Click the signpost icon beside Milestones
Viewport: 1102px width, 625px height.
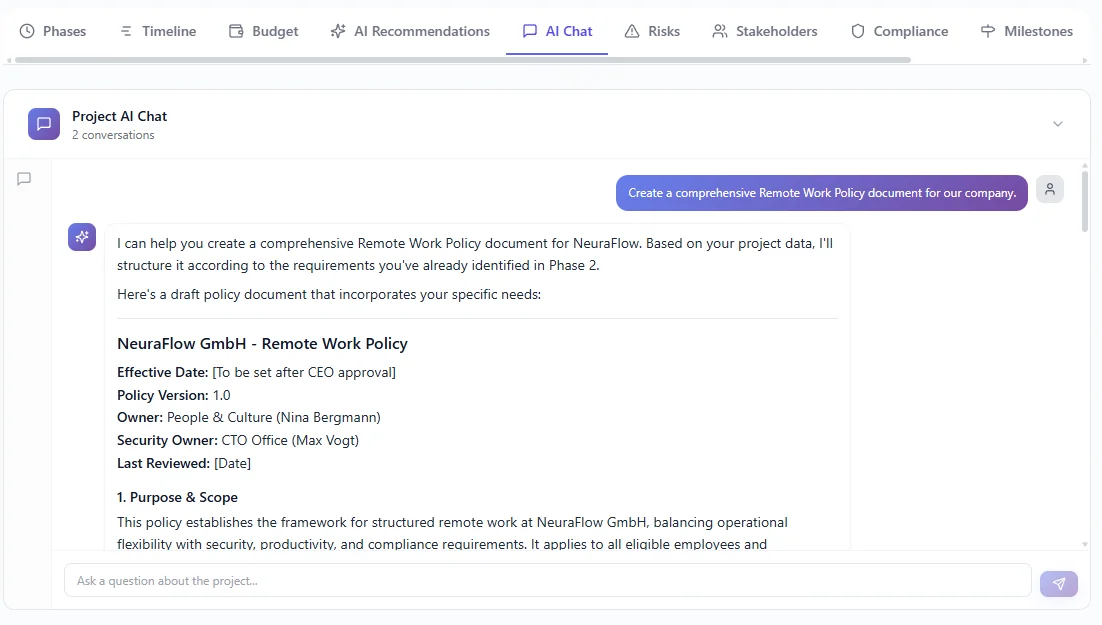click(x=988, y=31)
